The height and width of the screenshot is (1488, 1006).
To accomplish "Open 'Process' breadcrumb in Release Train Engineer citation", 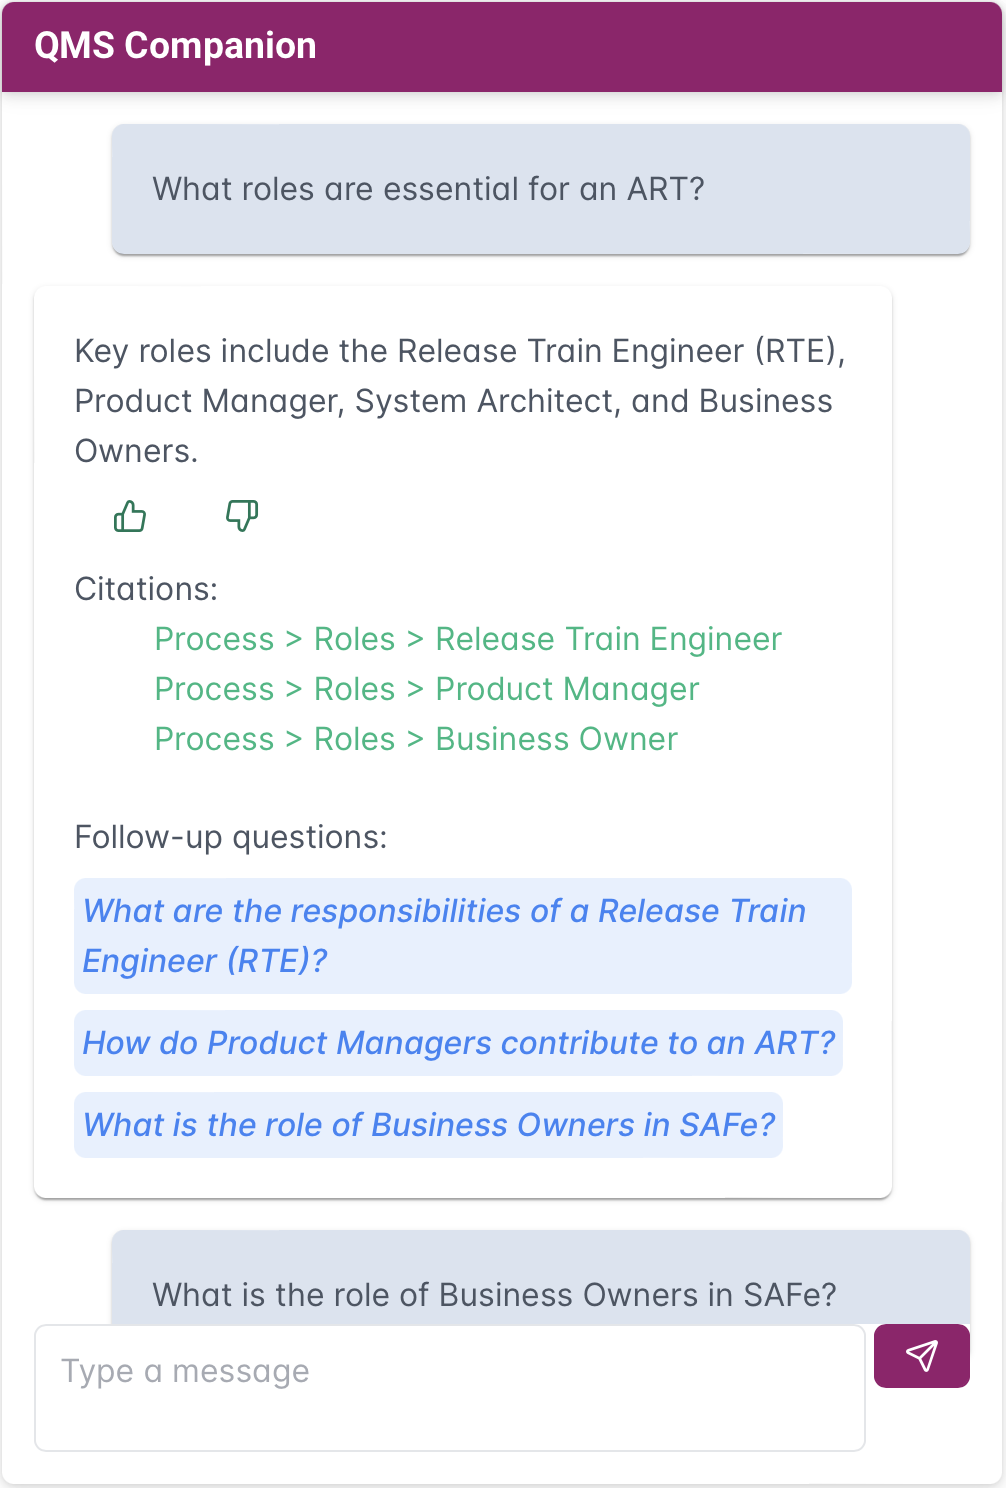I will click(x=214, y=639).
